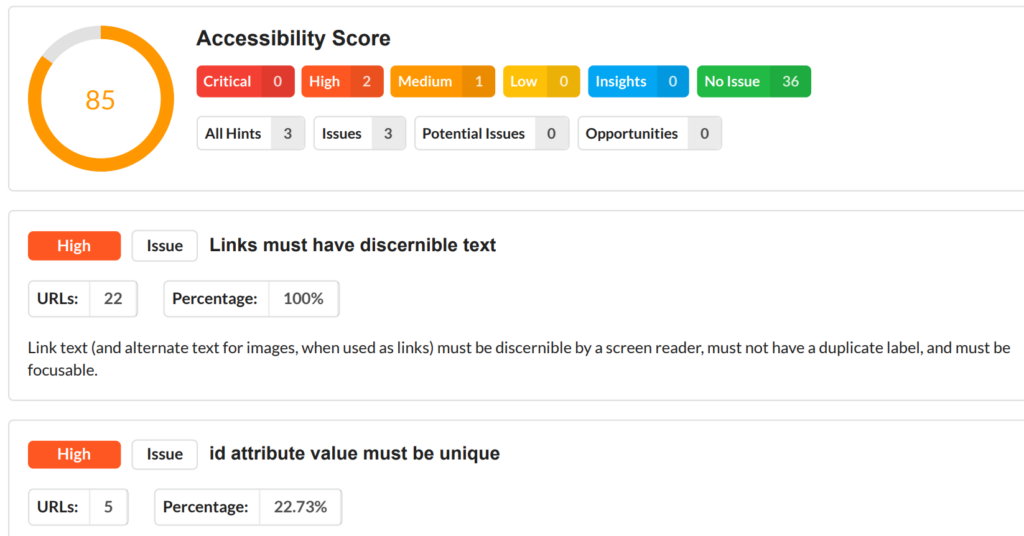
Task: Click High label on discernible text hint
Action: click(74, 245)
